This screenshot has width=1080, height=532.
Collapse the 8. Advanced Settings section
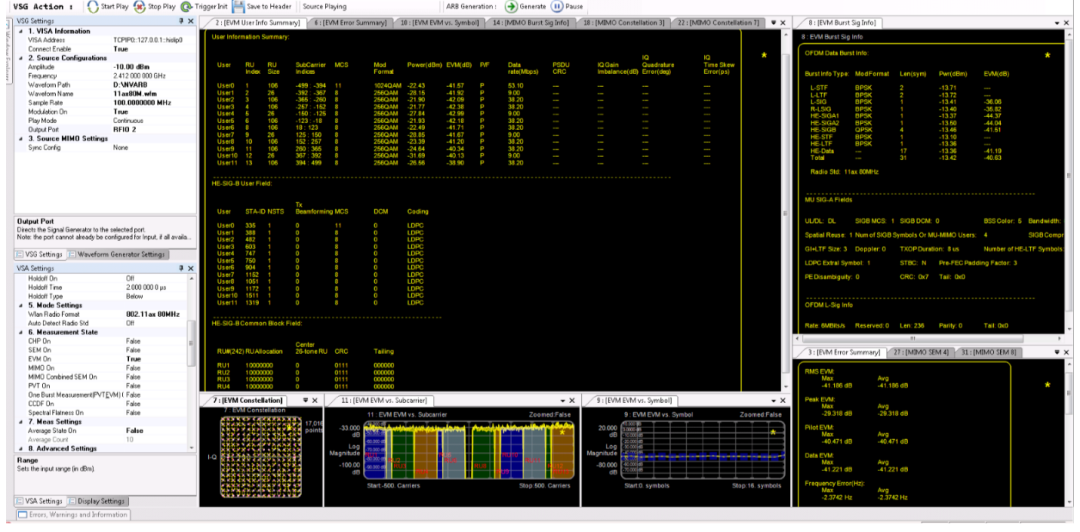(20, 449)
